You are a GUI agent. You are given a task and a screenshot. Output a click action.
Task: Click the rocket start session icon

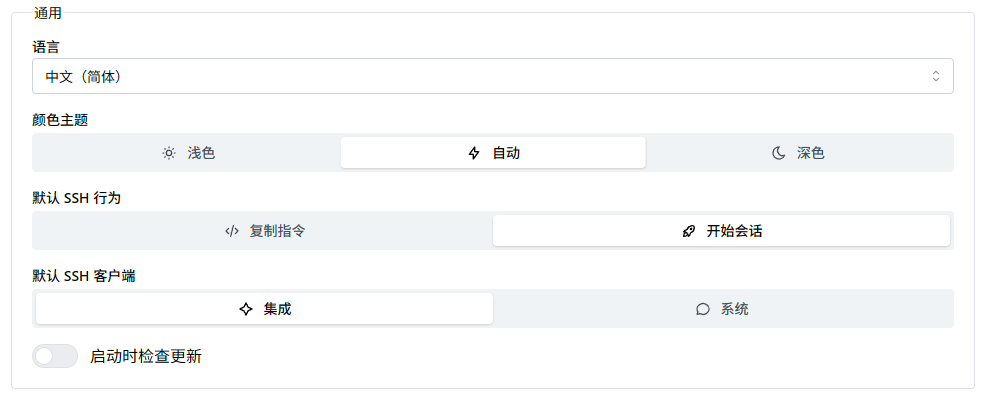click(688, 231)
